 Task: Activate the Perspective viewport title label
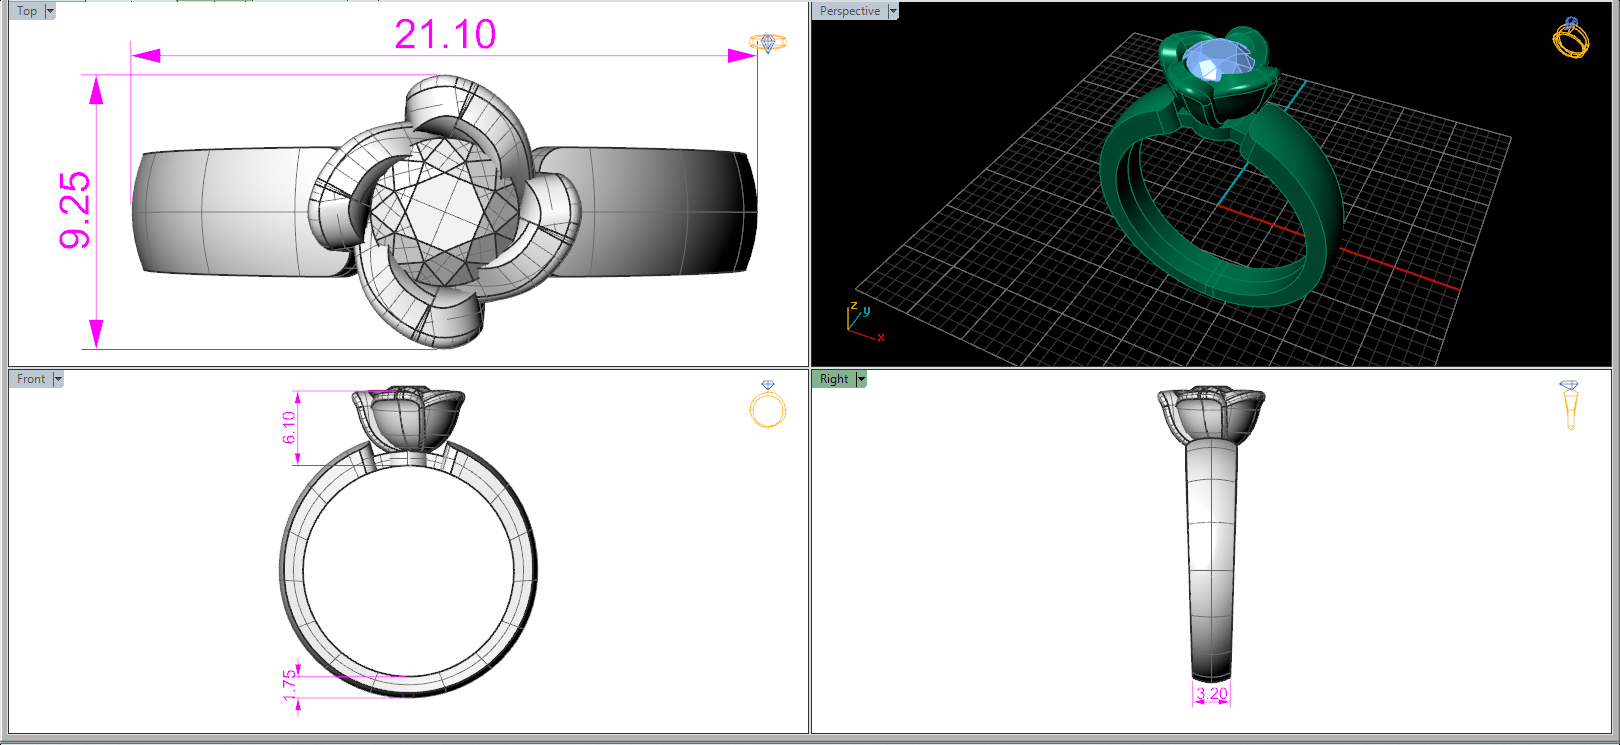[850, 11]
